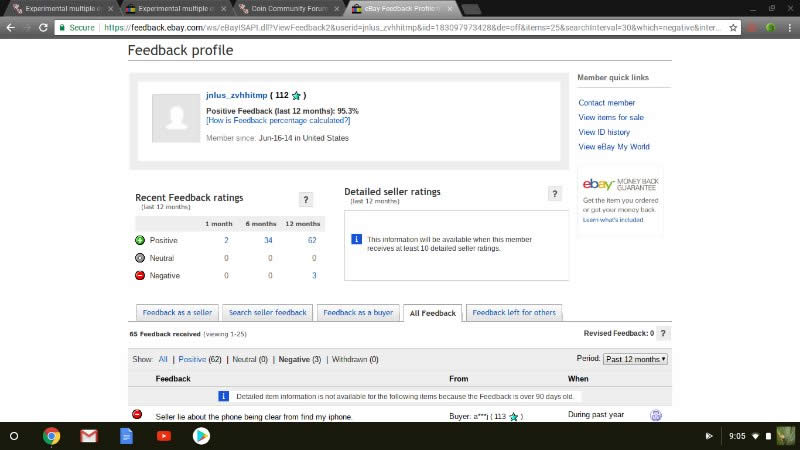Click the user avatar in the system tray
This screenshot has height=450, width=800.
pyautogui.click(x=786, y=436)
